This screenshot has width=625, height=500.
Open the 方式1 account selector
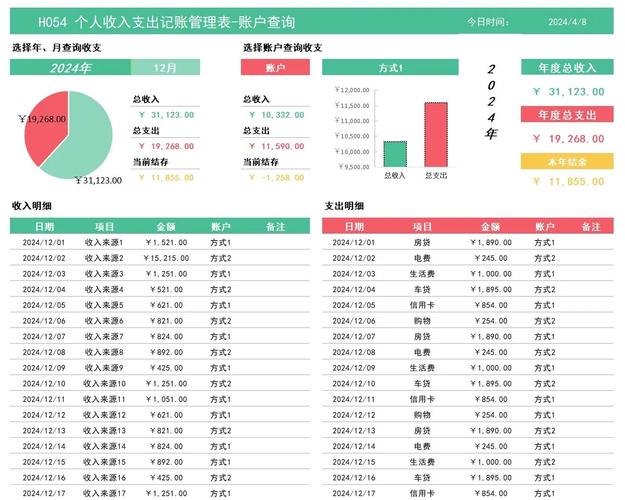[390, 67]
